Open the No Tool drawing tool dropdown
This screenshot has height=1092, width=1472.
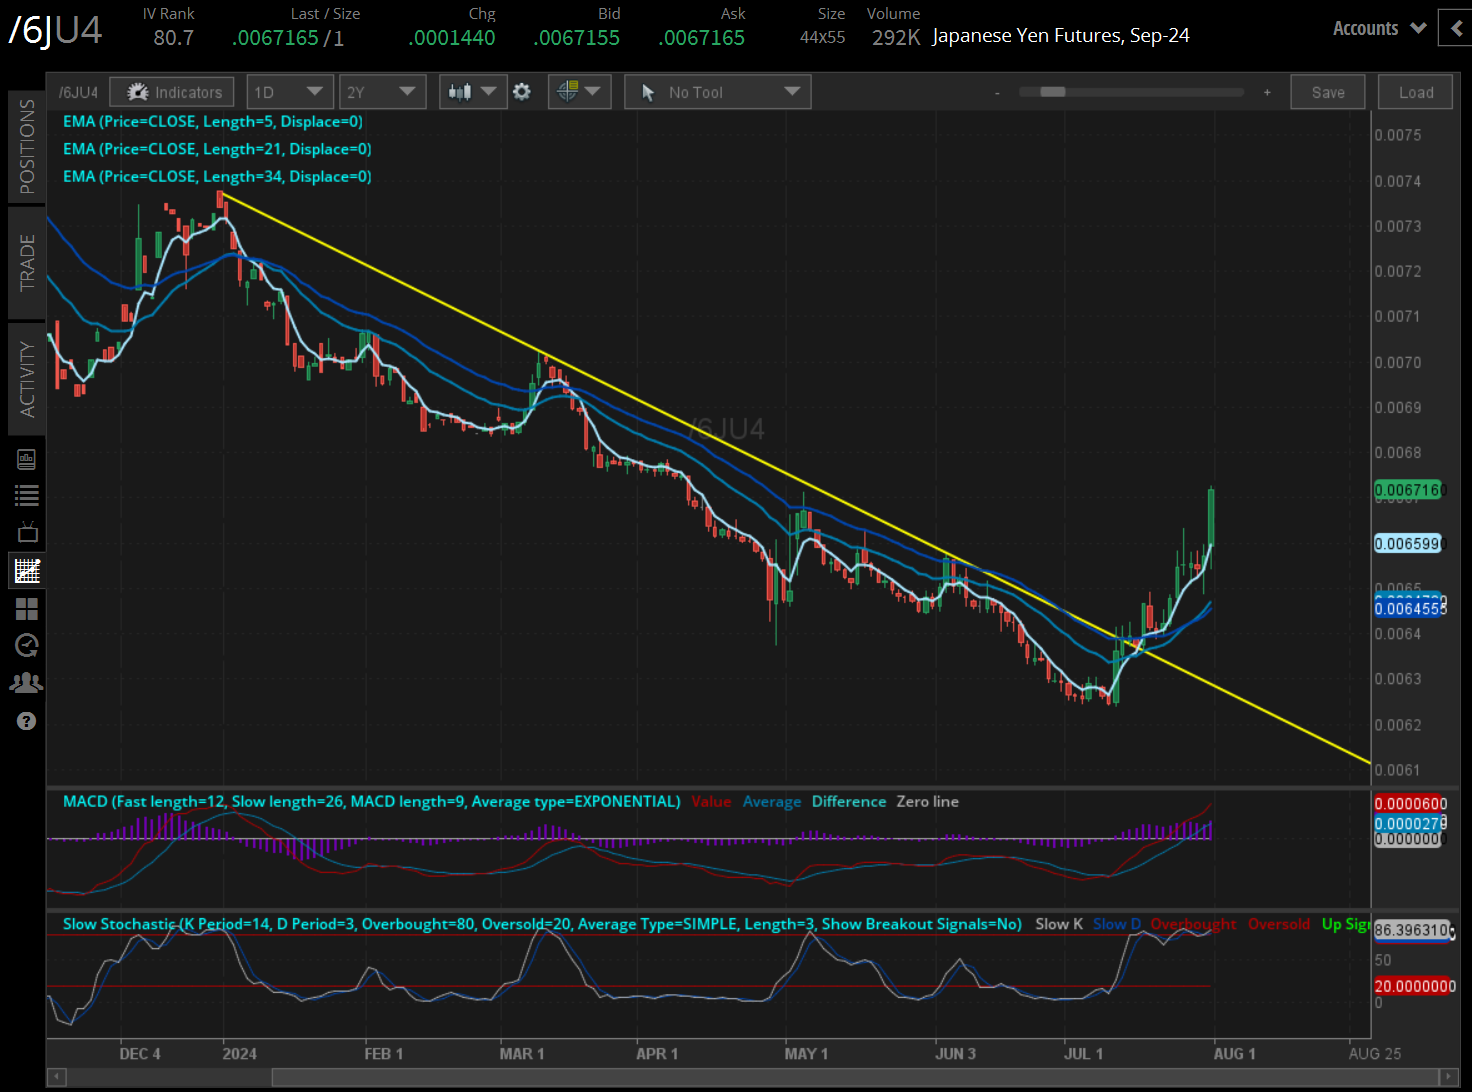pyautogui.click(x=717, y=92)
